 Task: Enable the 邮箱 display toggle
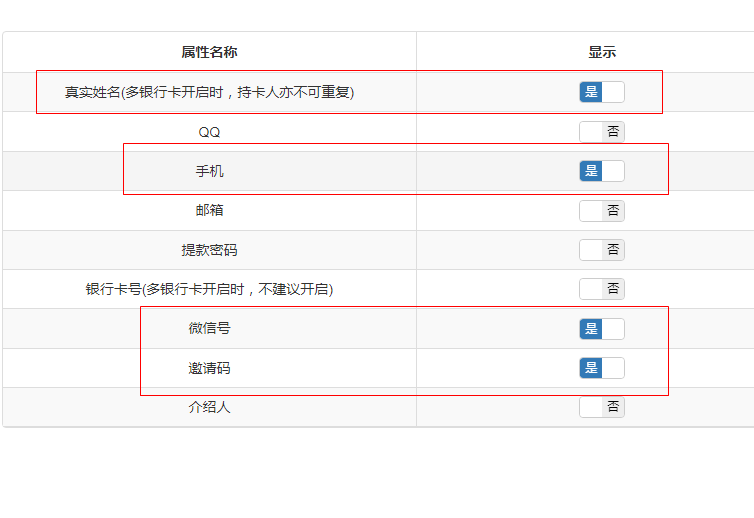601,211
